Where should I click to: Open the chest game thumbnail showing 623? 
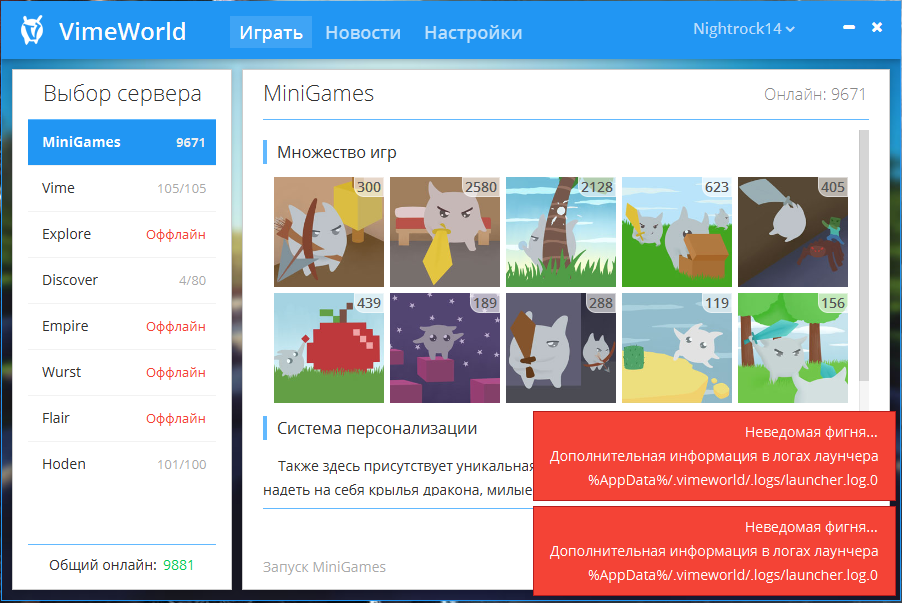(676, 232)
